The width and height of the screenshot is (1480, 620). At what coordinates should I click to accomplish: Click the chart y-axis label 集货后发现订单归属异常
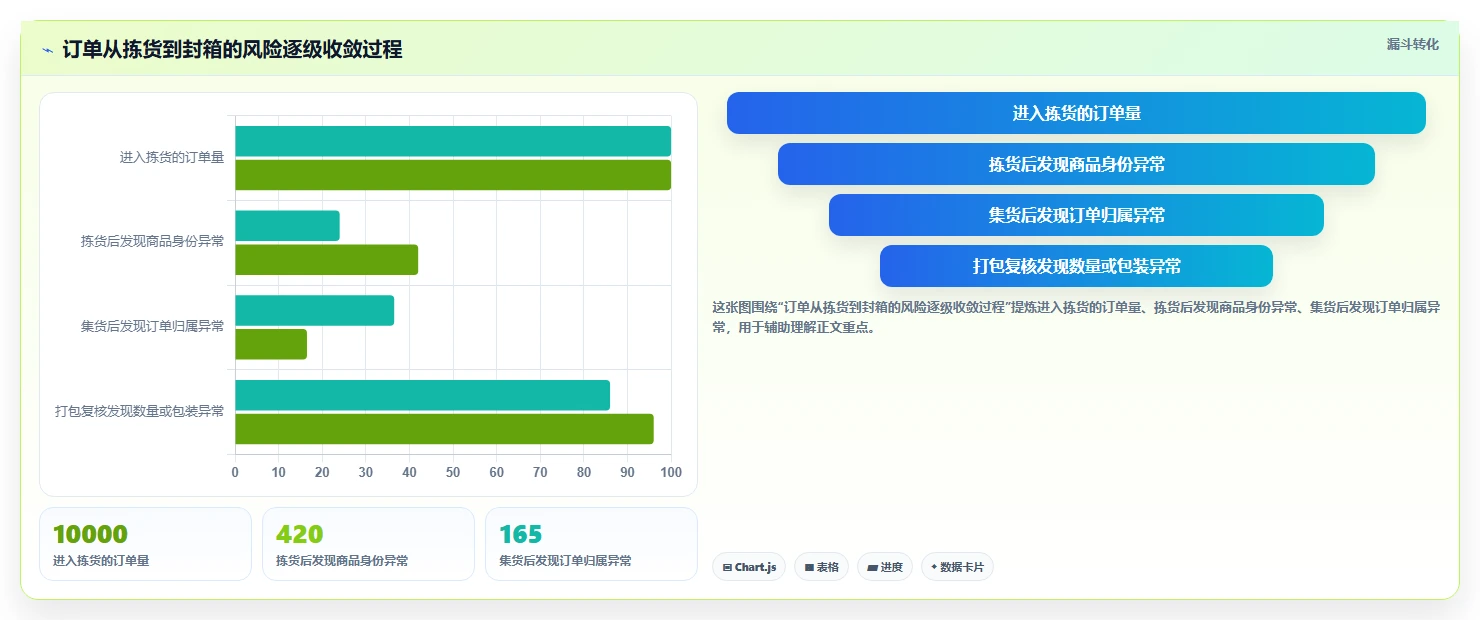[x=152, y=326]
